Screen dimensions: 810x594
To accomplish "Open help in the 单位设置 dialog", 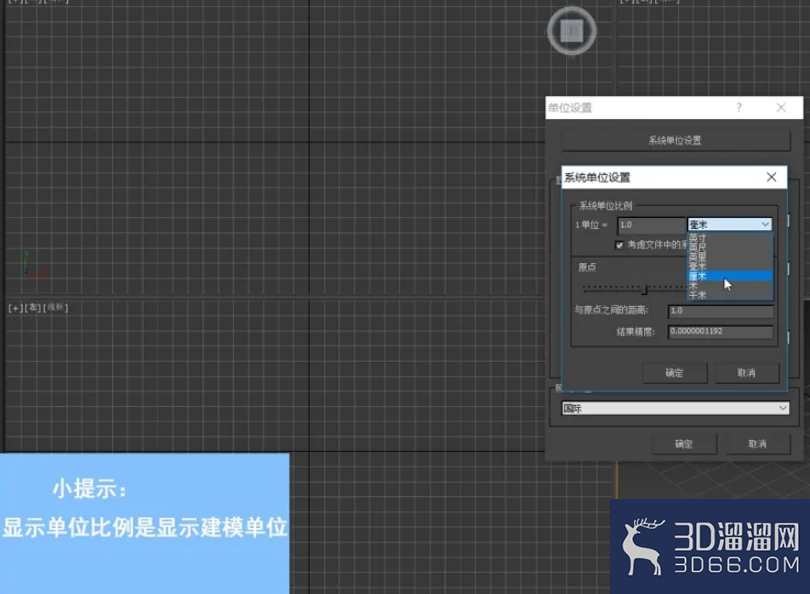I will pos(739,107).
